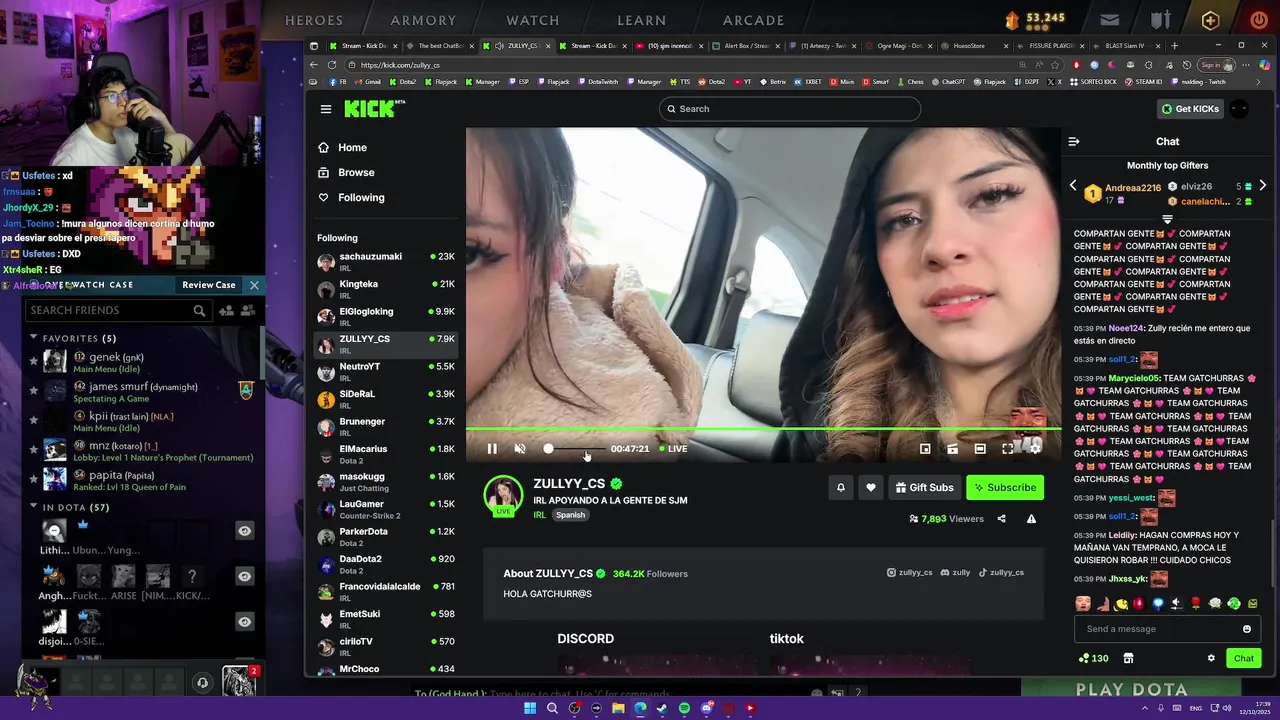Toggle the eye icon on the Lithi party row
1280x720 pixels.
click(x=244, y=531)
